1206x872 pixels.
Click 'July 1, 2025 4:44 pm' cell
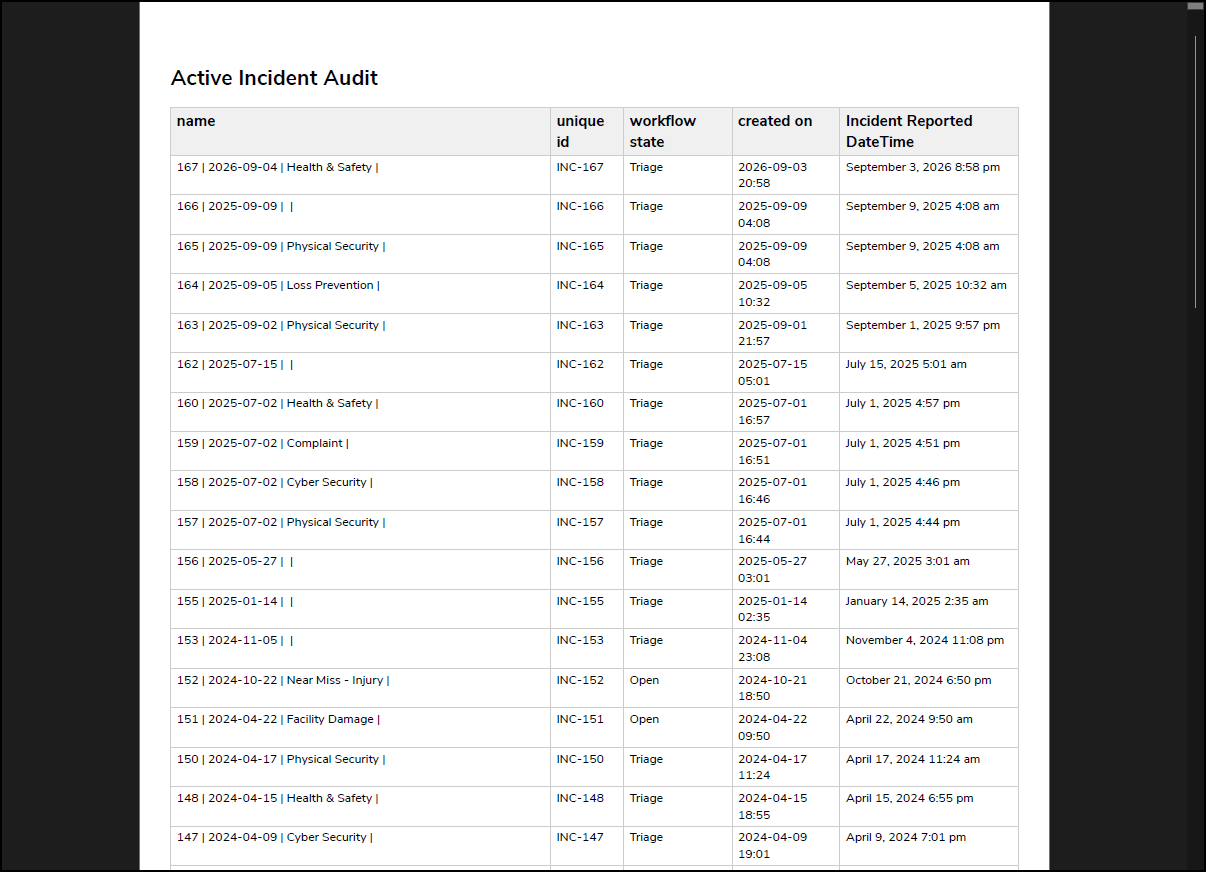point(929,530)
